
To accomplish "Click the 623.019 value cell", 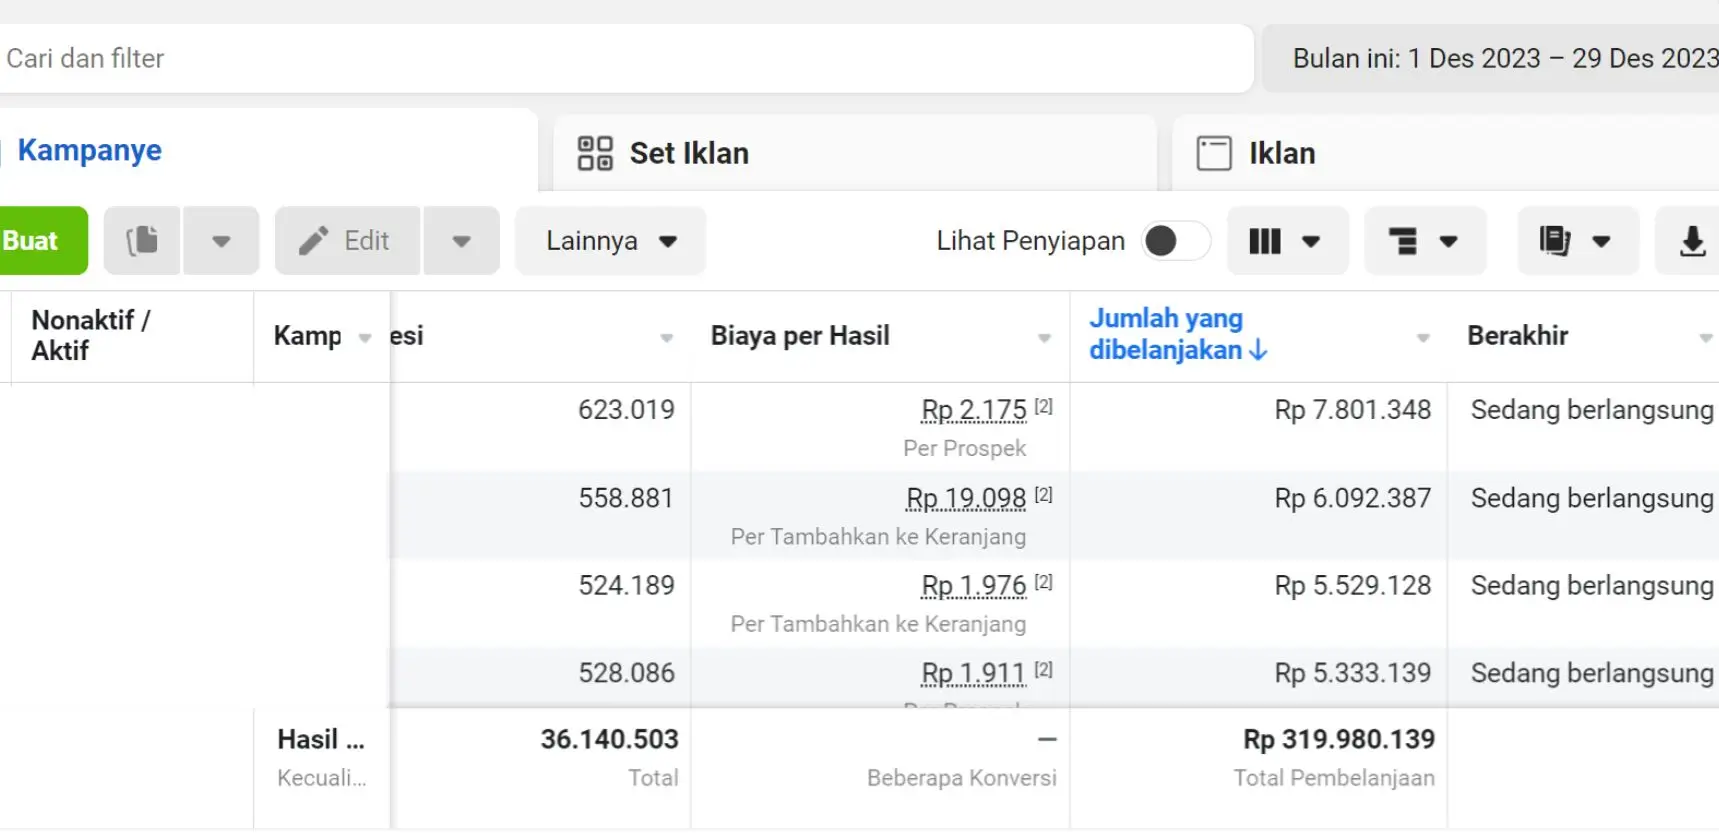I will [626, 410].
